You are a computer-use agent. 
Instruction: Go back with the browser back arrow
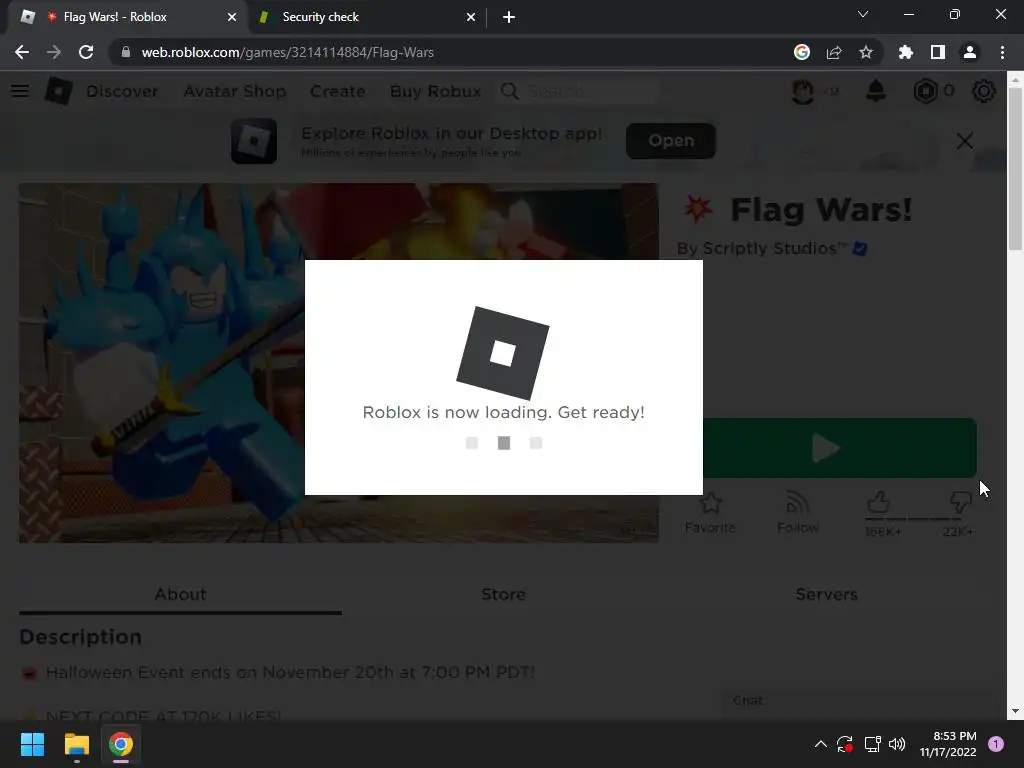click(22, 52)
